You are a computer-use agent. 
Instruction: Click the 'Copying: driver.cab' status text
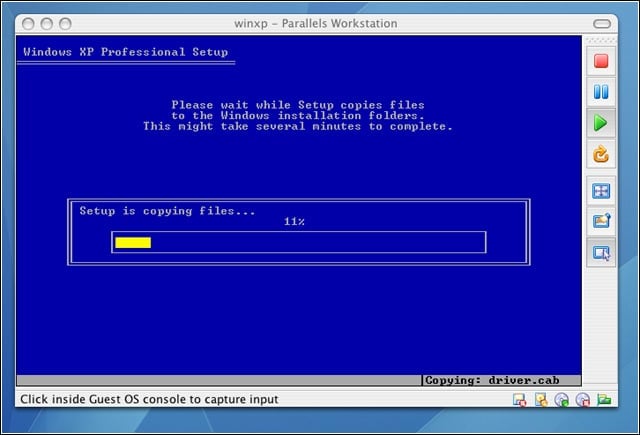click(492, 380)
